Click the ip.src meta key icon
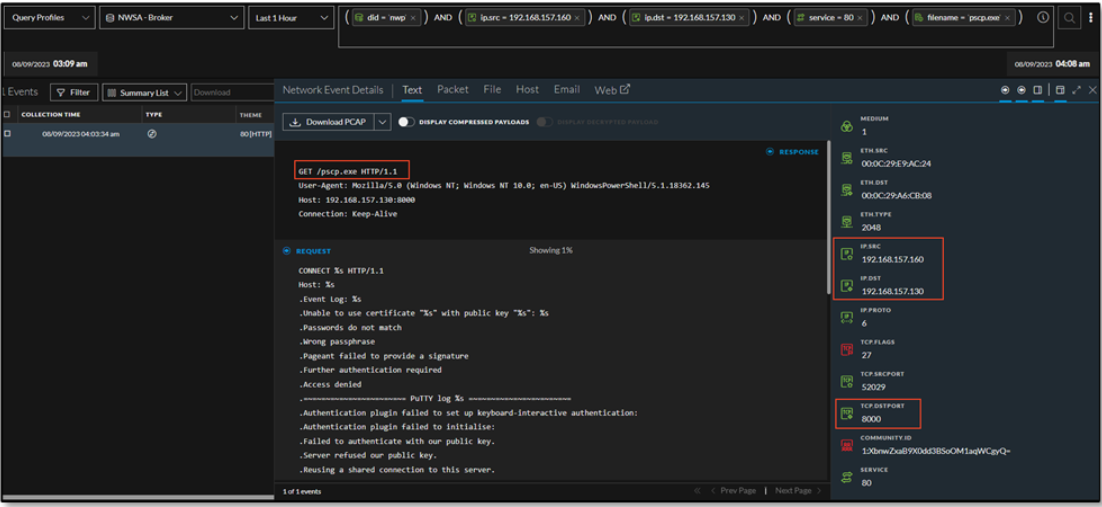 point(846,254)
